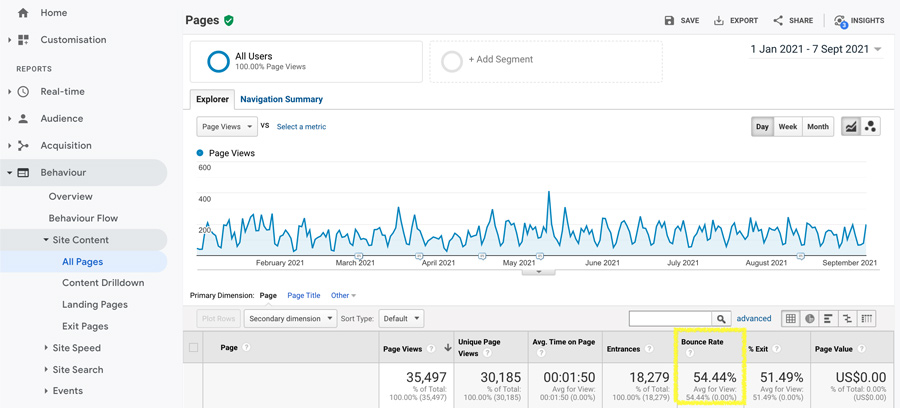The width and height of the screenshot is (900, 408).
Task: Click the advanced filter link
Action: point(754,319)
